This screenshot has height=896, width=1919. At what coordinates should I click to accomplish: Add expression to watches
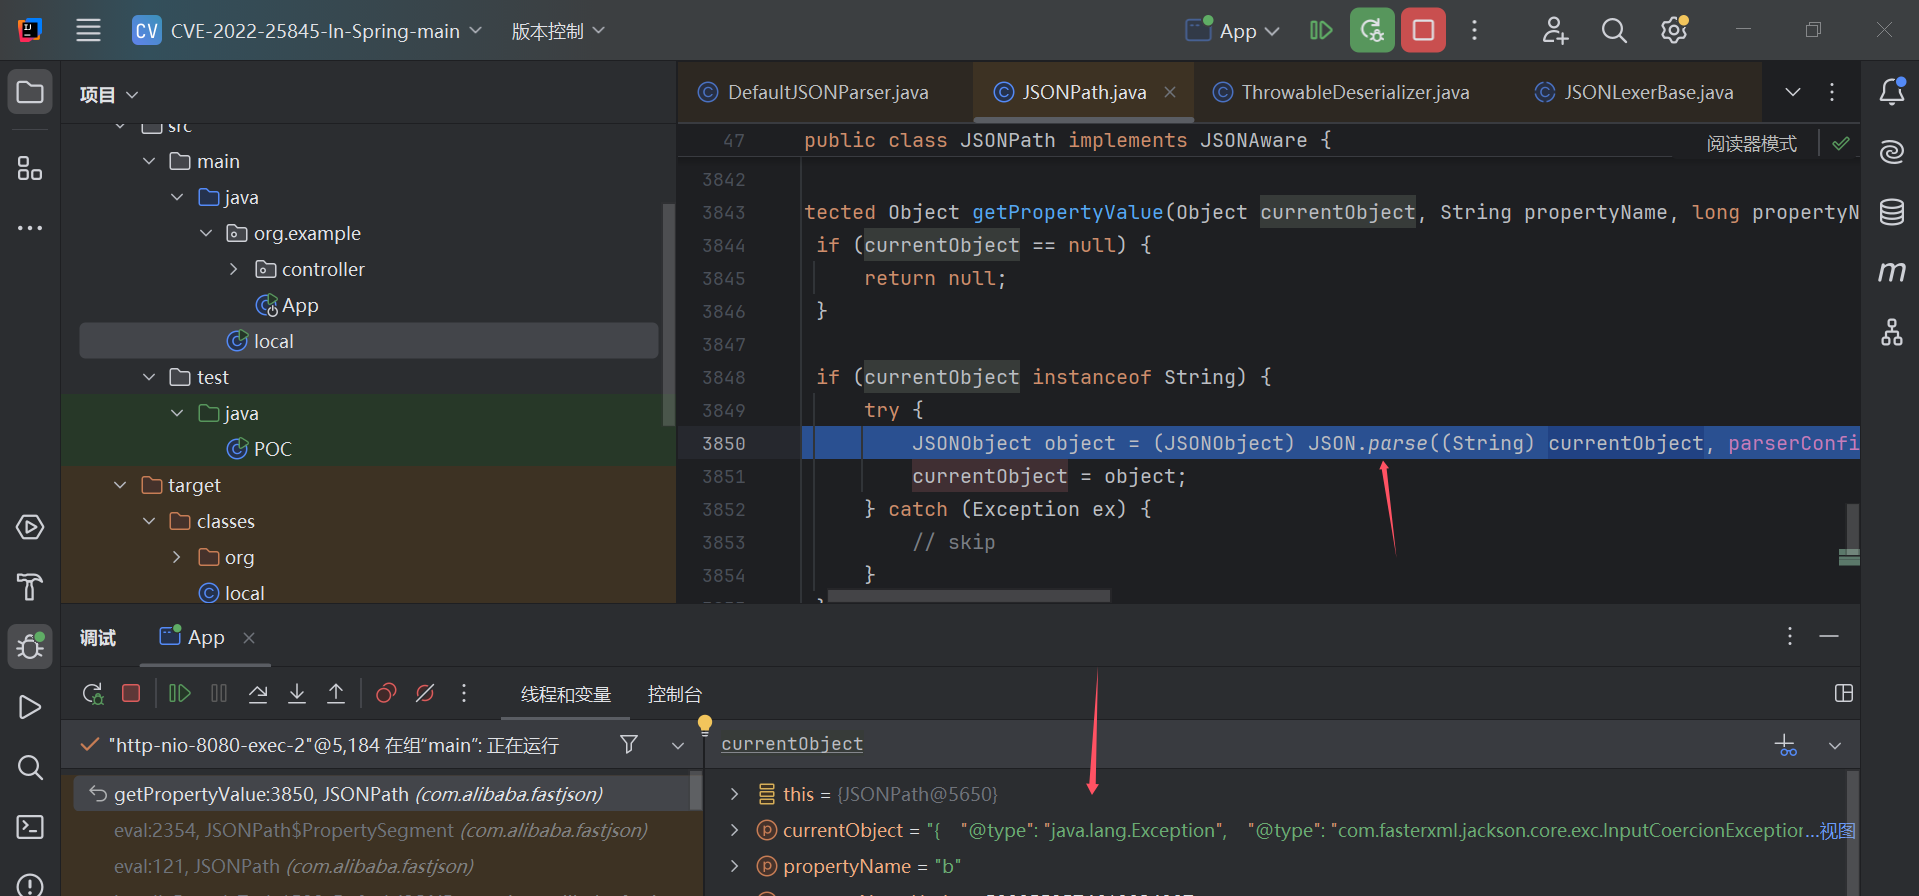click(1786, 745)
